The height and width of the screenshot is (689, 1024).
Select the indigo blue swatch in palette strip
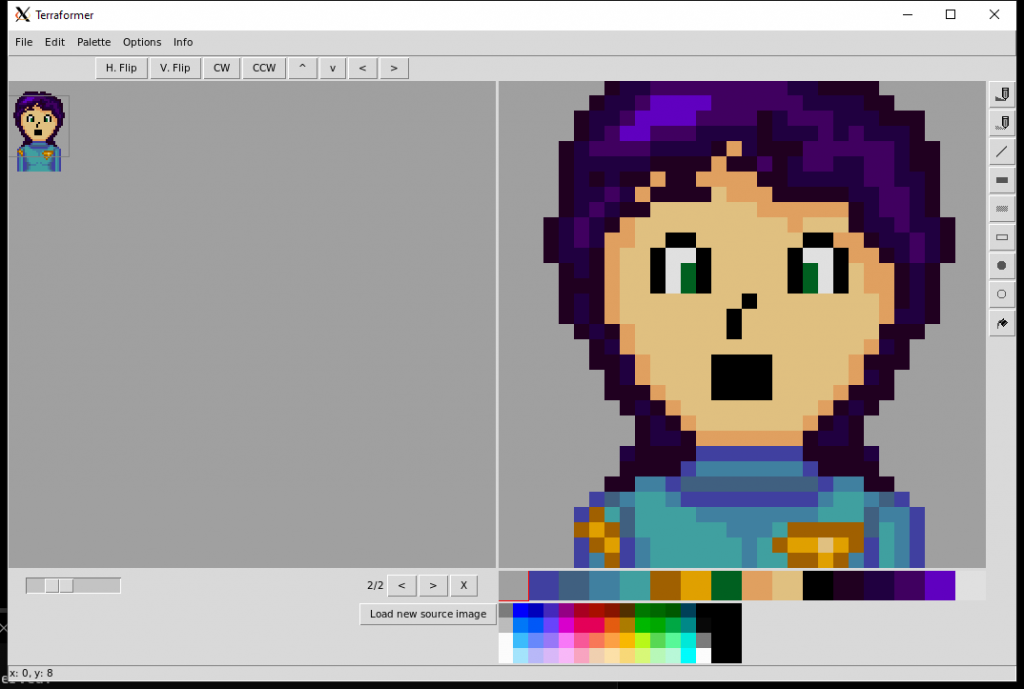(544, 586)
